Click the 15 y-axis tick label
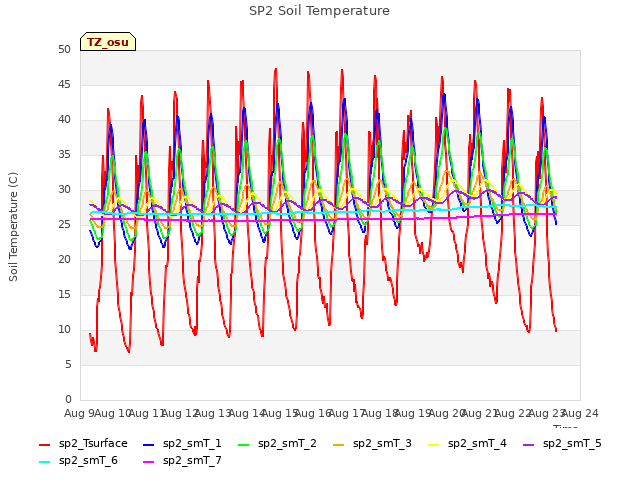This screenshot has width=640, height=480. click(64, 294)
